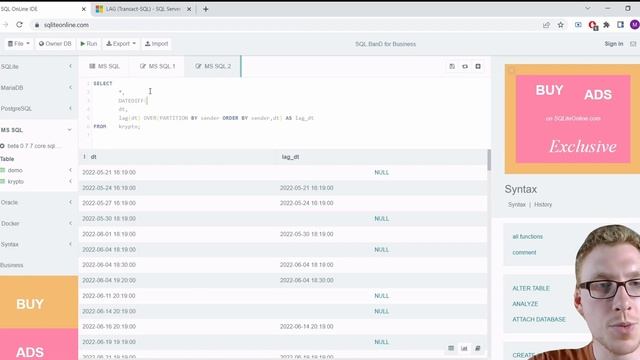
Task: Open a new browser tab
Action: (x=206, y=9)
